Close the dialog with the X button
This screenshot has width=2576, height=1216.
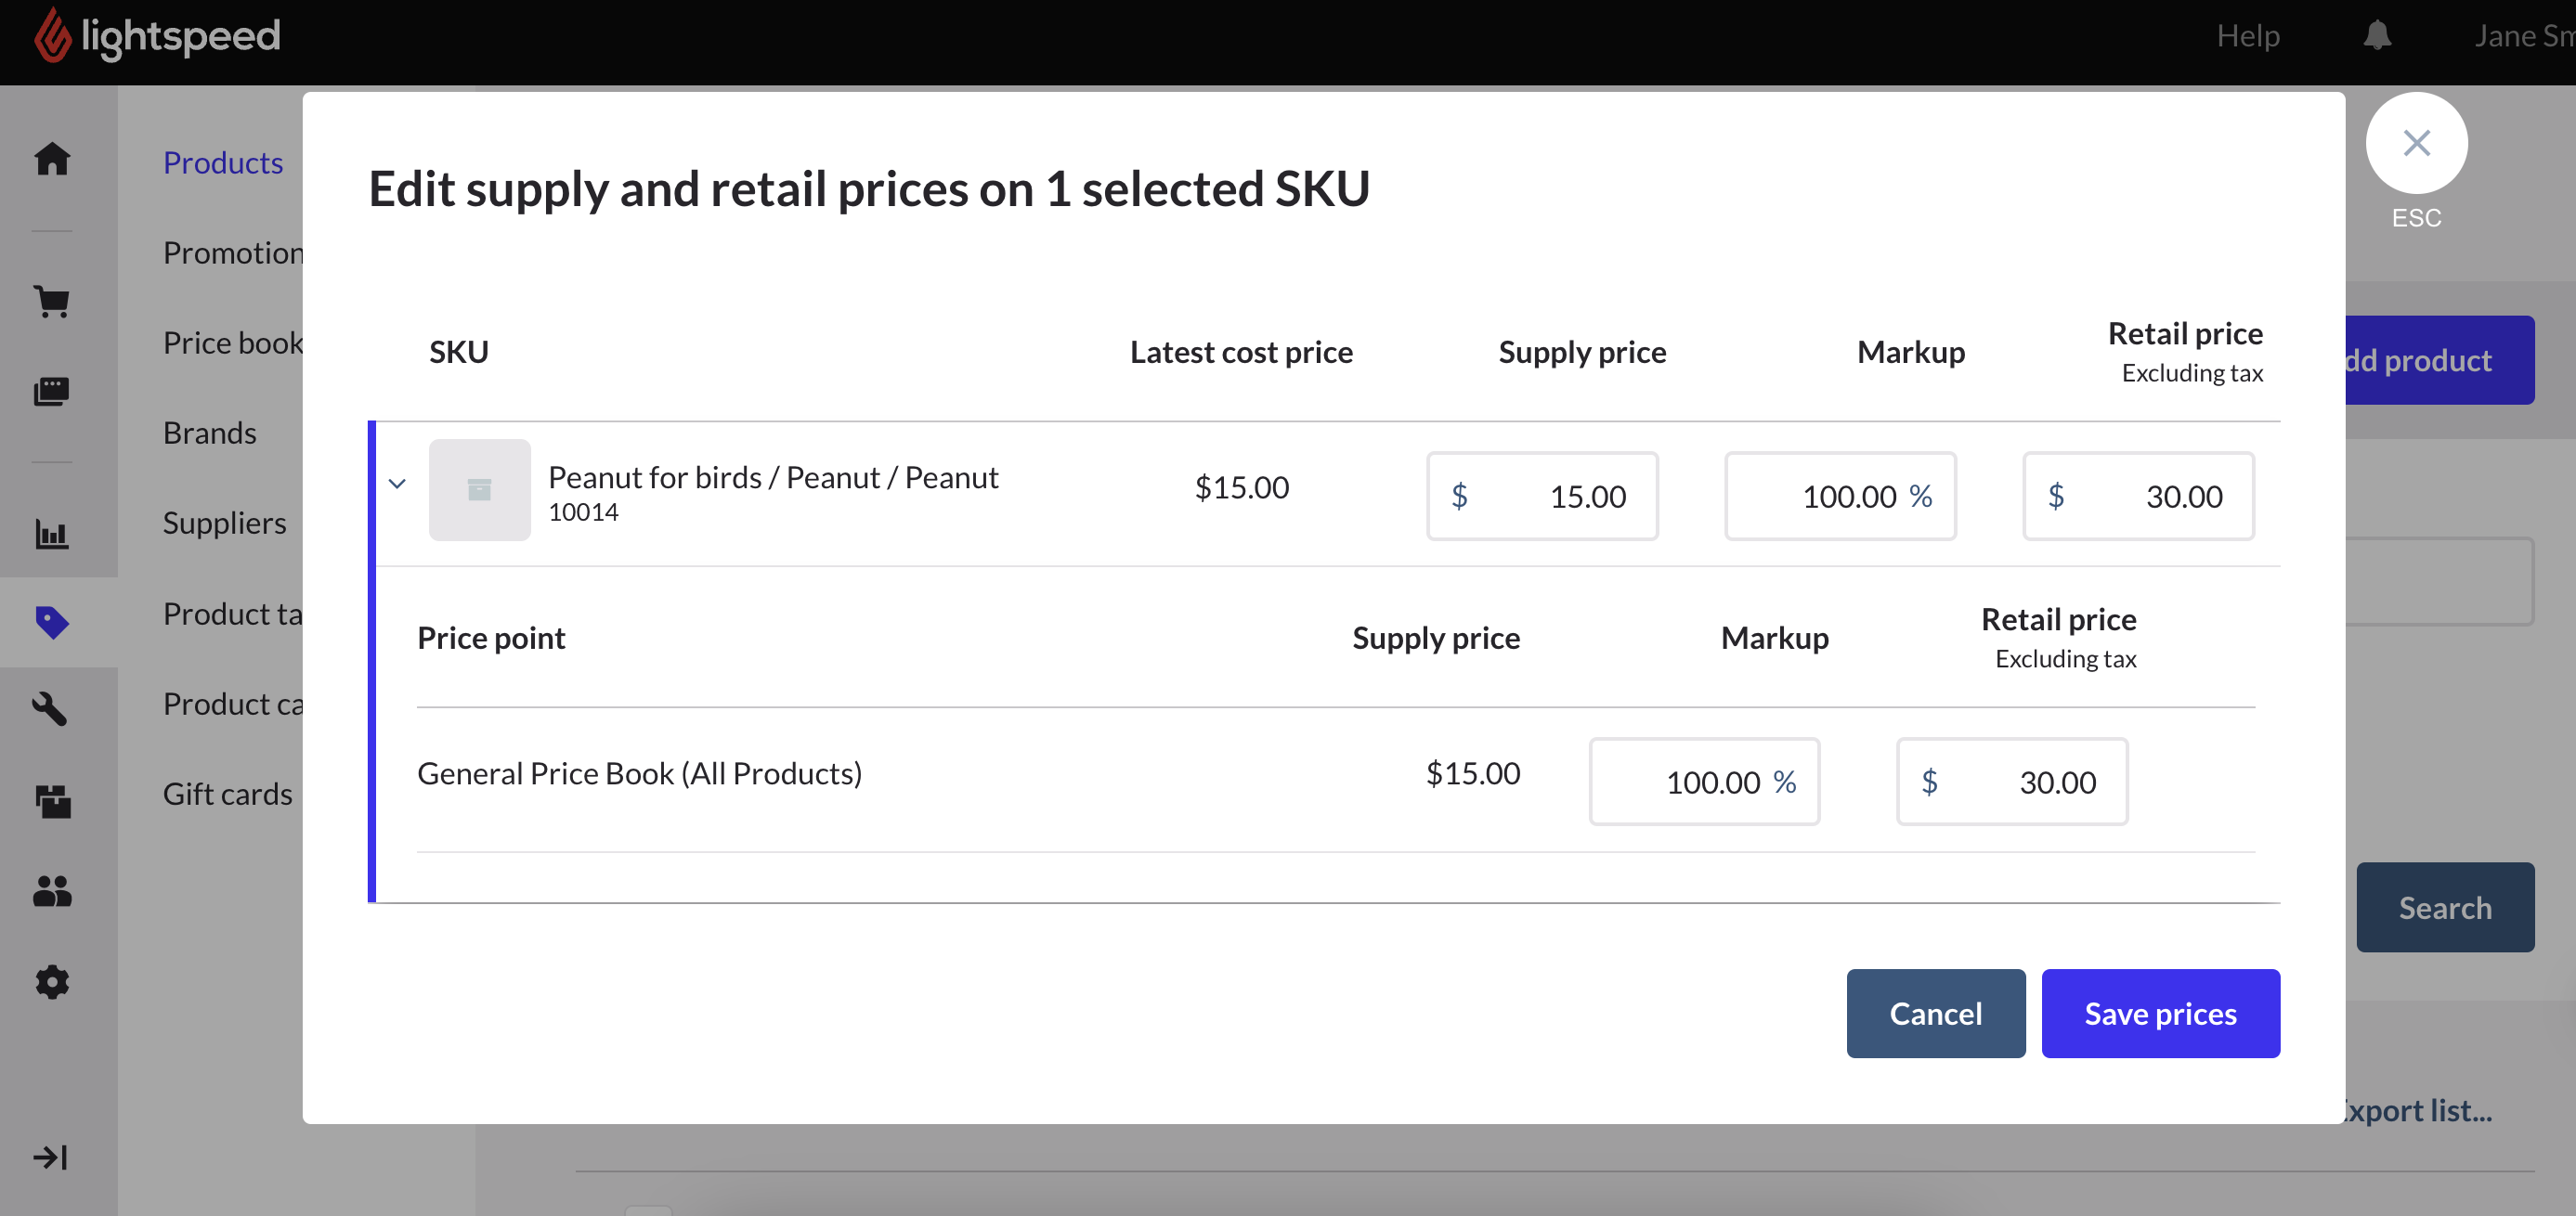(x=2416, y=143)
